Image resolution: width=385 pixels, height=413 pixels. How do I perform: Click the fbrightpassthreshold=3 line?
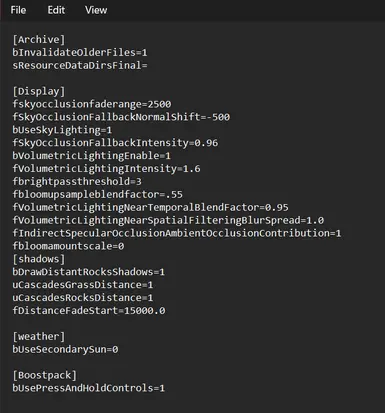77,182
